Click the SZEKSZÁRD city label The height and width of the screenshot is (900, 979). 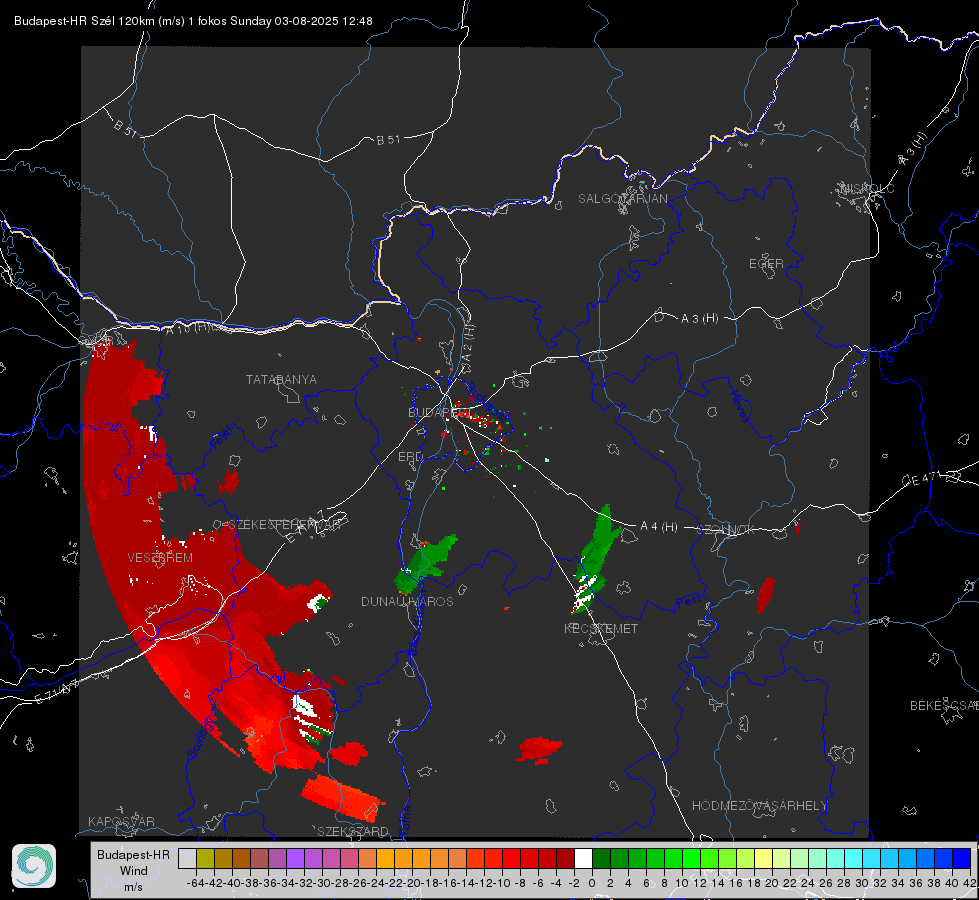353,831
